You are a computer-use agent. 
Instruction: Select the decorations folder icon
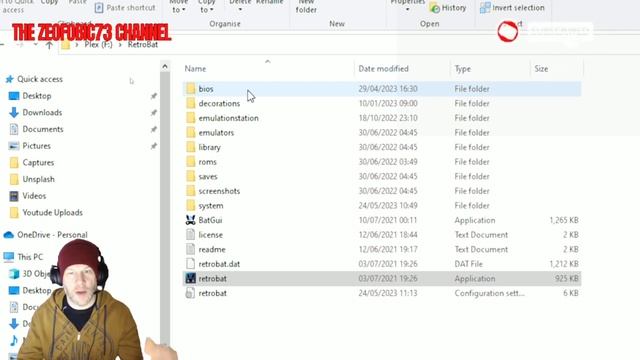(191, 103)
